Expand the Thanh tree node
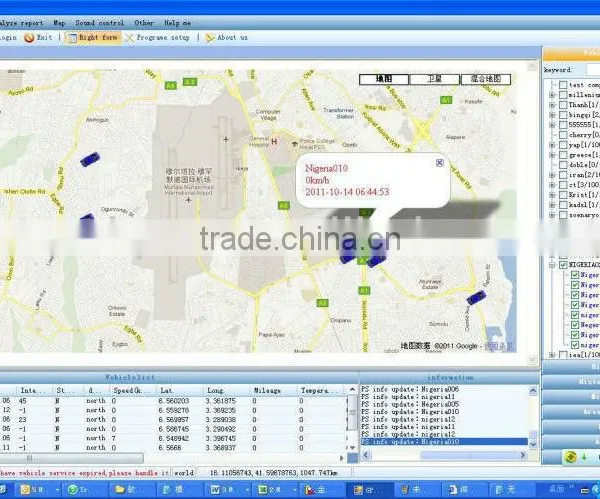 [x=552, y=104]
